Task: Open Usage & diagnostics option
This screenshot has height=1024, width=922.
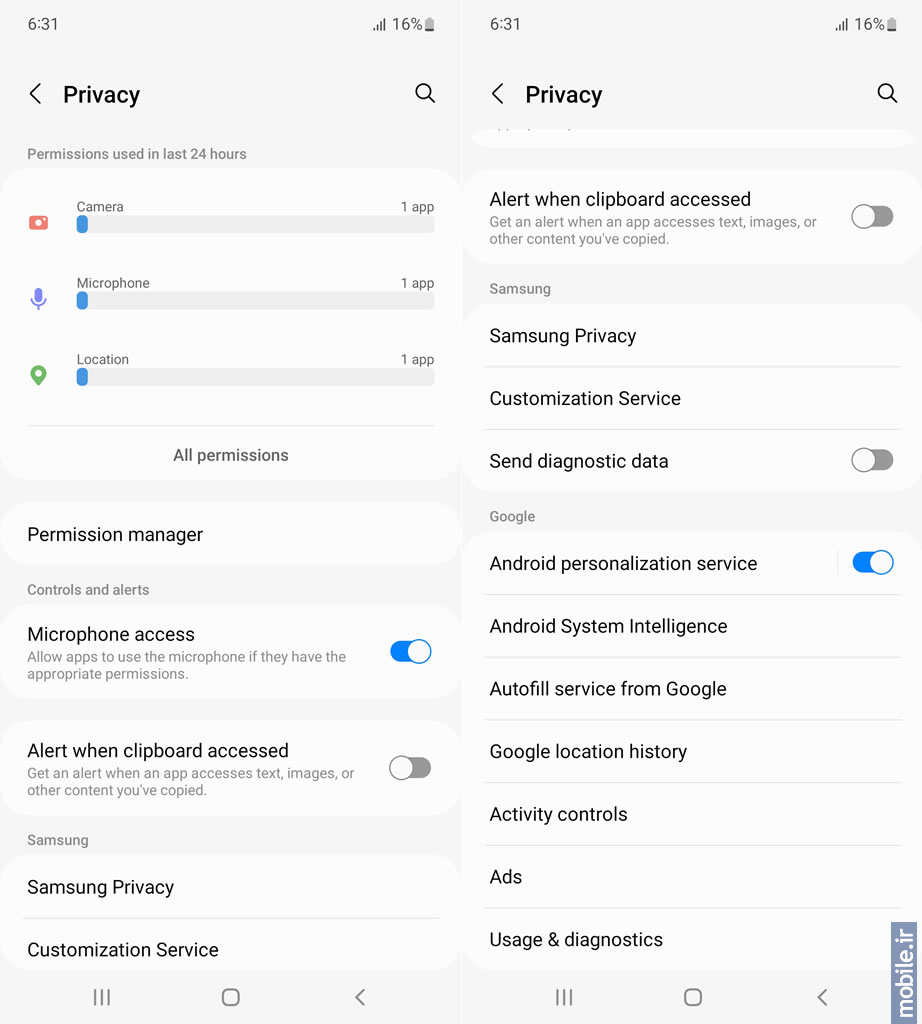Action: pyautogui.click(x=692, y=940)
